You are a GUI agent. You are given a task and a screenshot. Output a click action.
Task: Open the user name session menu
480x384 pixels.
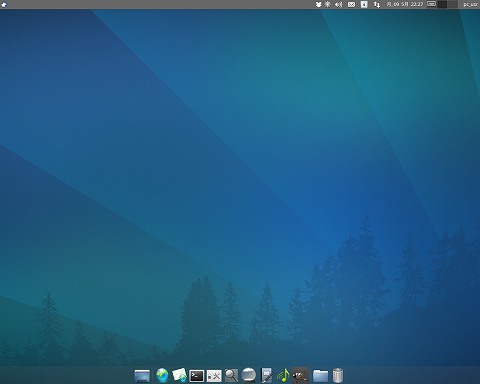(470, 5)
